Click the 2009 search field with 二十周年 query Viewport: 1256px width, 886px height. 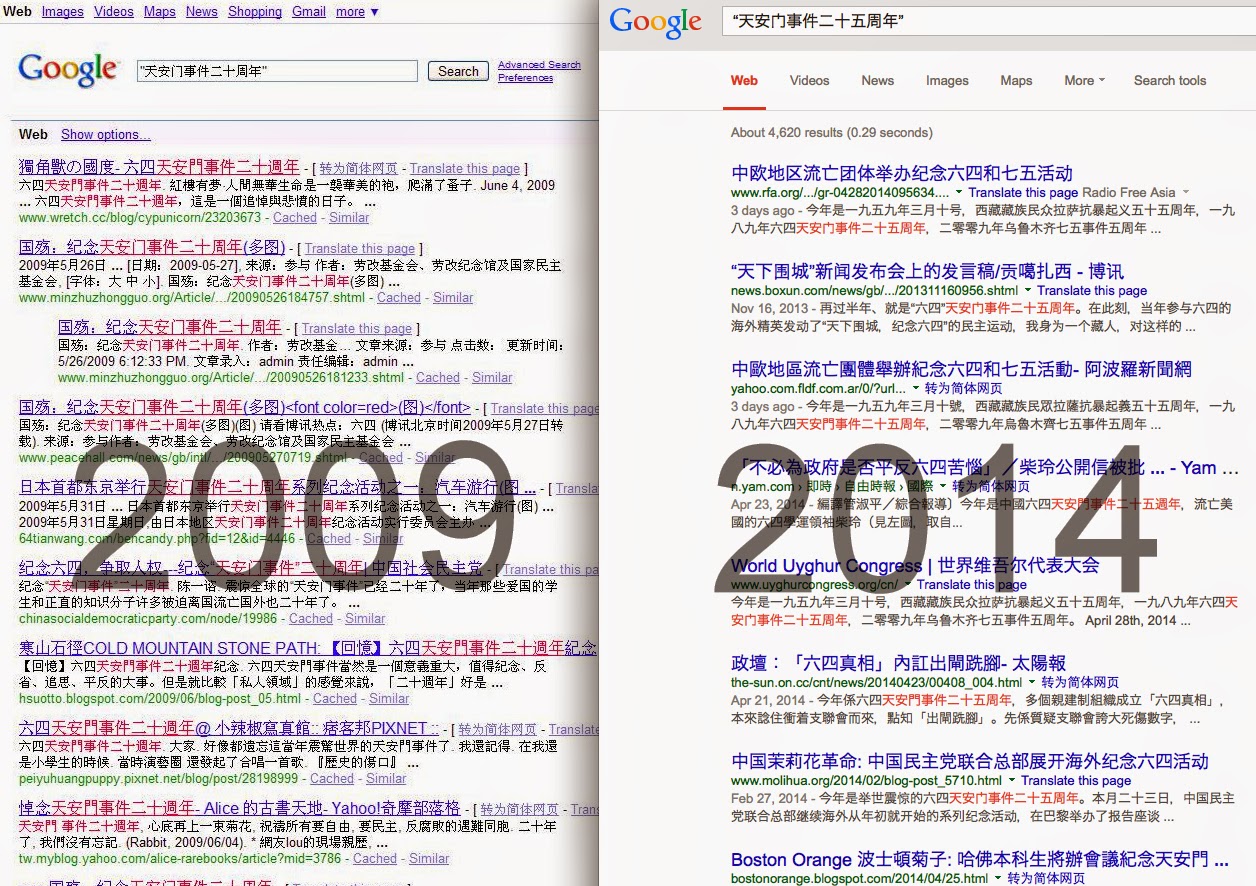[x=277, y=71]
